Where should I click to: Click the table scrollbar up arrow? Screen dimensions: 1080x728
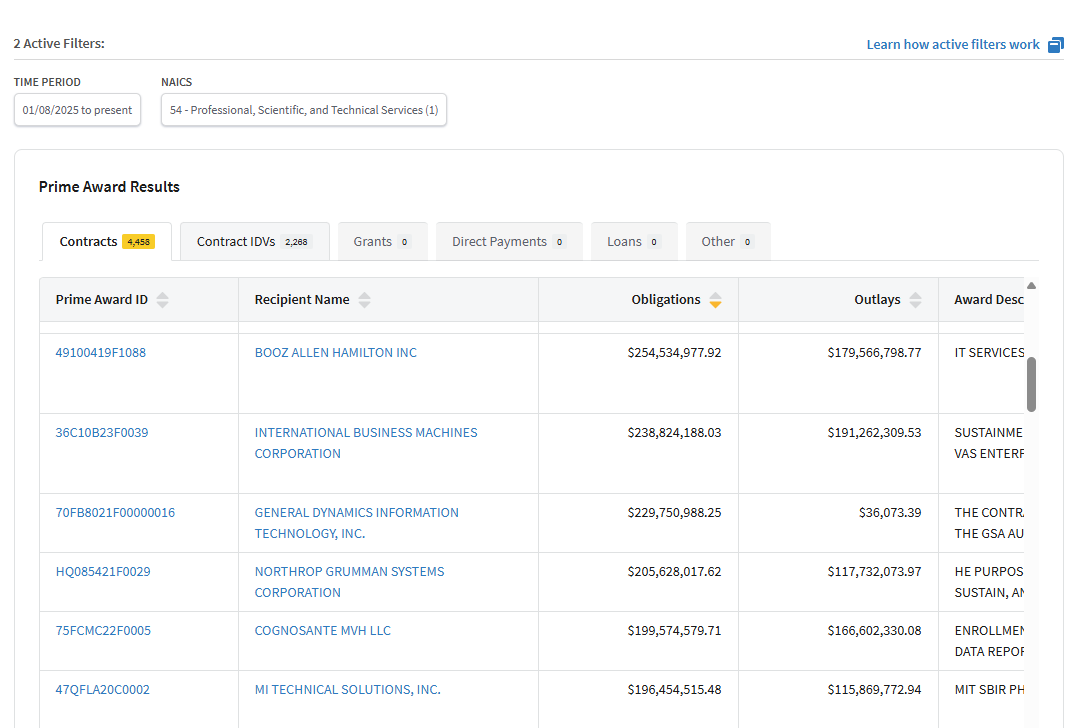point(1031,286)
